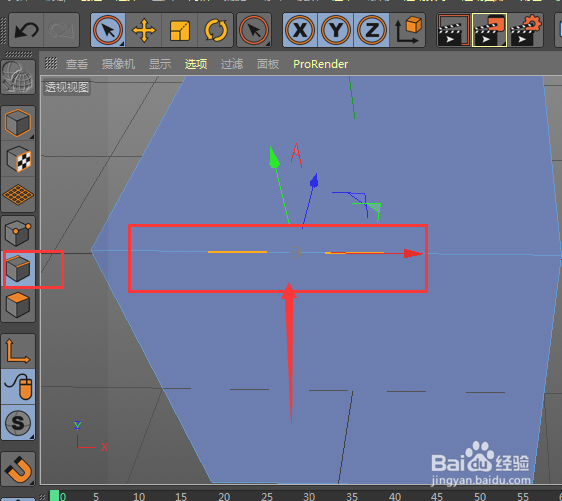Screen dimensions: 562x501
Task: Click the red X axis arrow handle
Action: tap(413, 253)
